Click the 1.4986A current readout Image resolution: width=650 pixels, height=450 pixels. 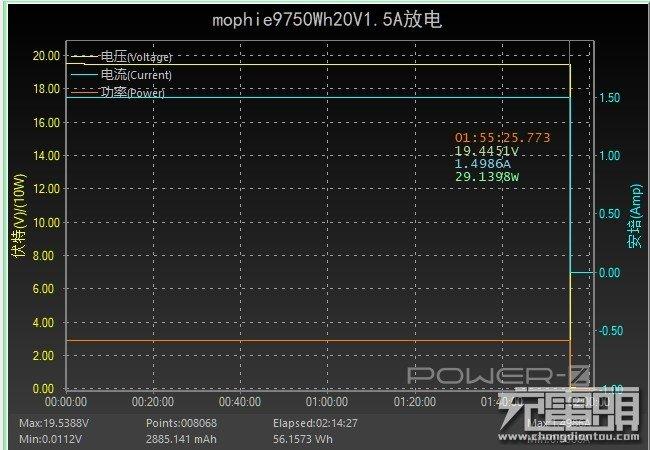pos(483,163)
